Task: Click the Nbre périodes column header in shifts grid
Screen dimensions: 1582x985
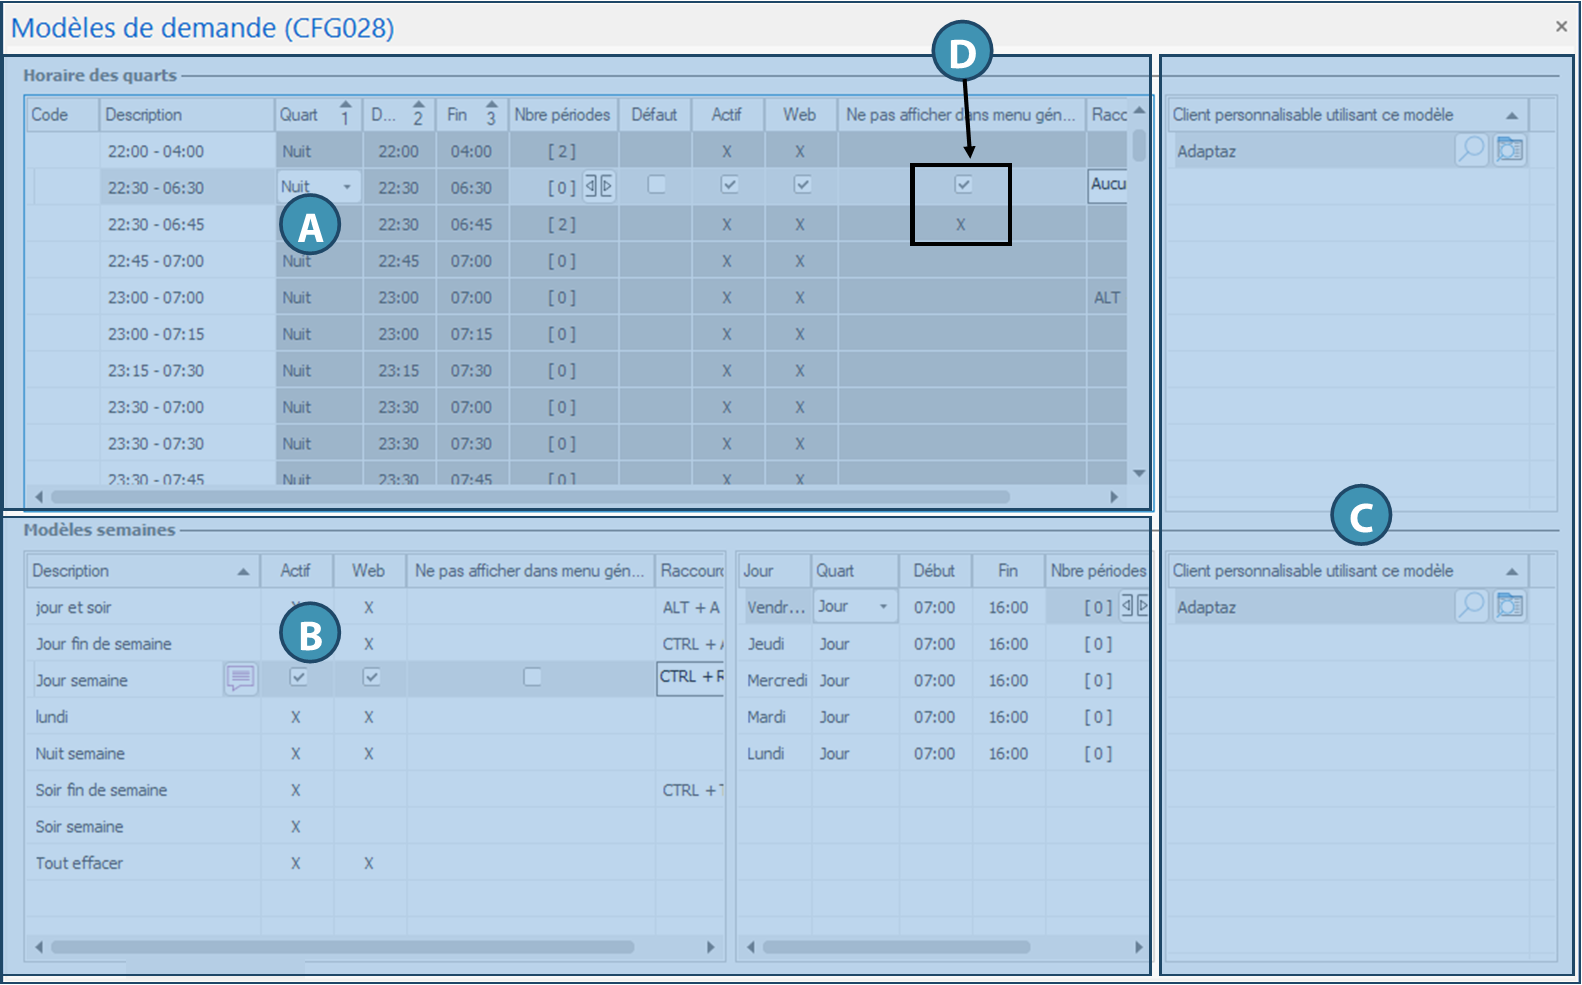Action: tap(562, 115)
